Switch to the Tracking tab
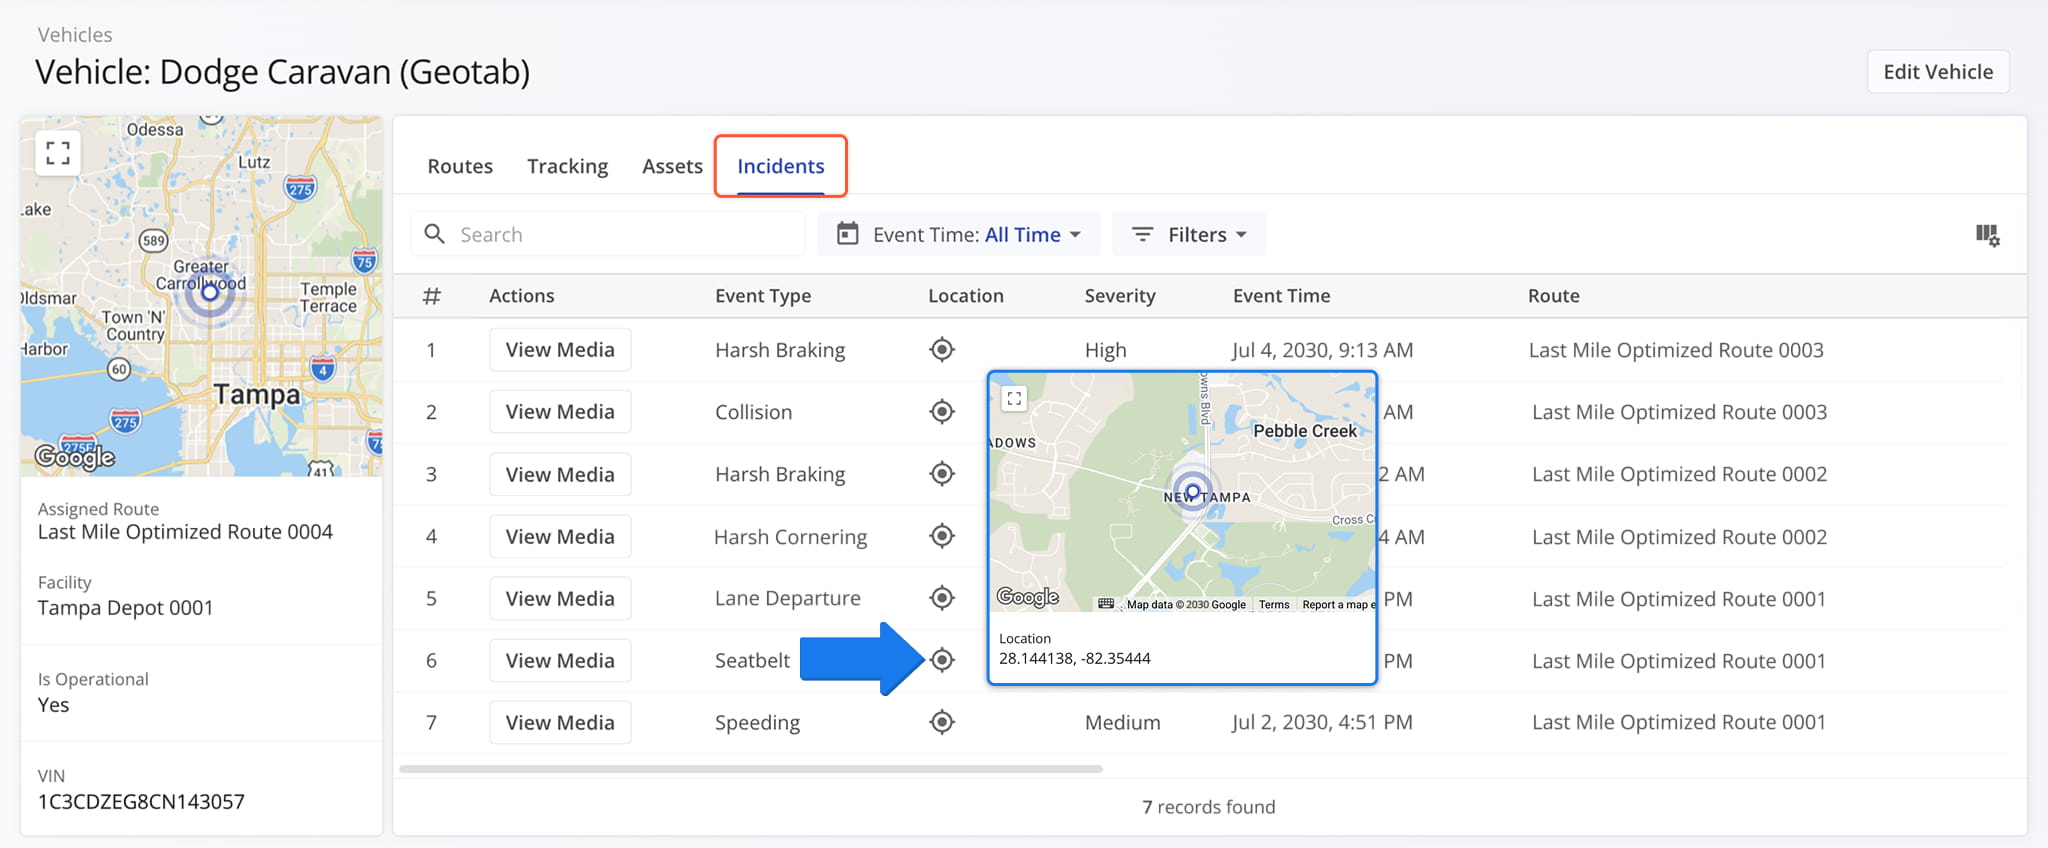This screenshot has height=848, width=2048. [x=567, y=166]
